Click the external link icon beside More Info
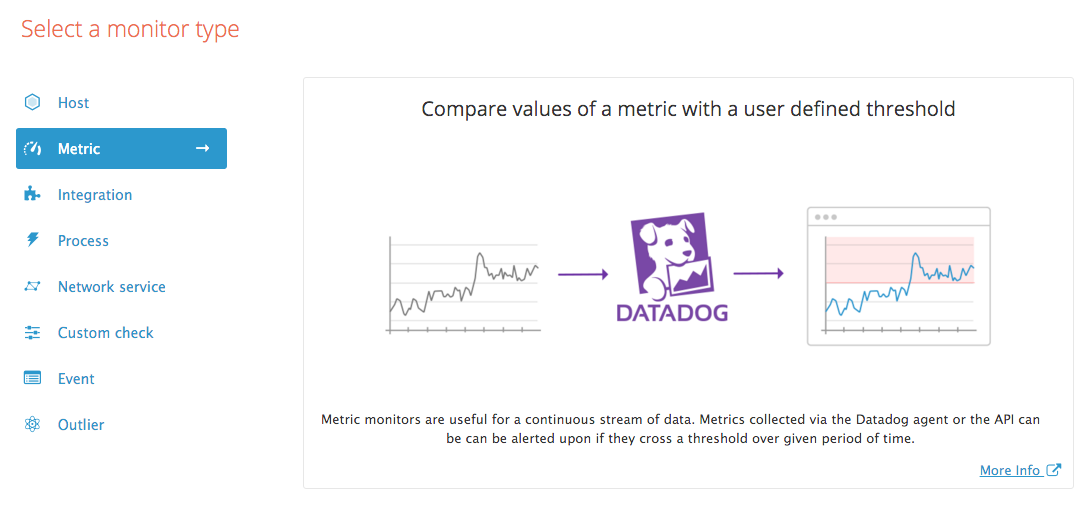The height and width of the screenshot is (505, 1089). pos(1054,470)
